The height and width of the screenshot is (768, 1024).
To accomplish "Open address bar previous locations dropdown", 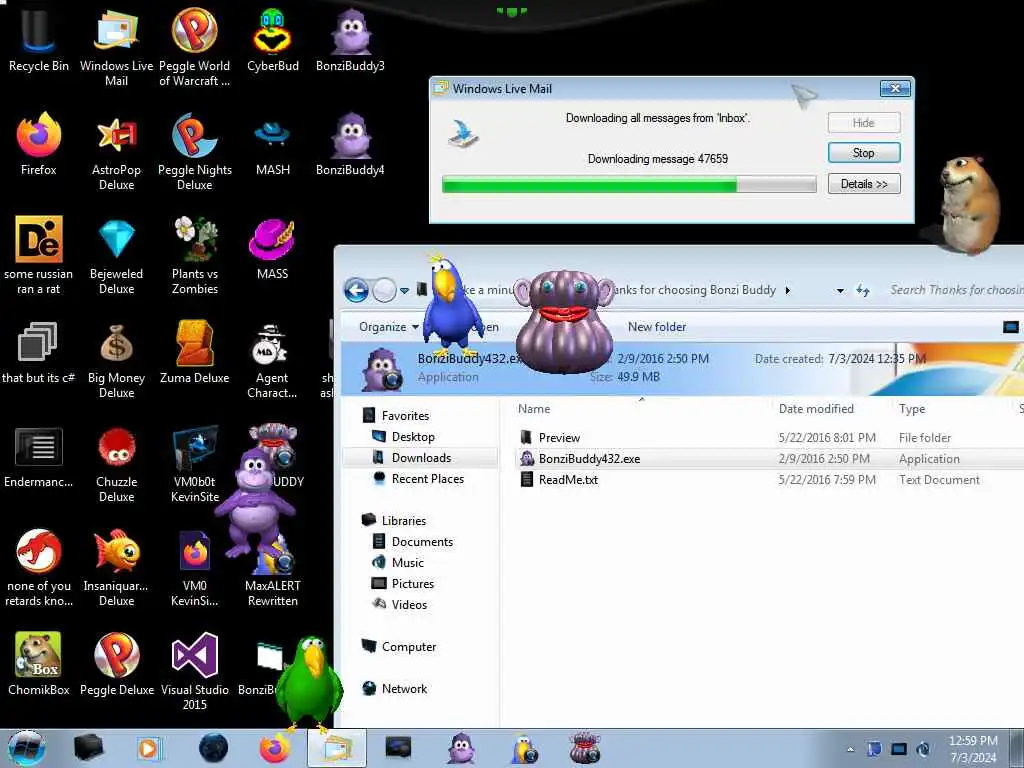I will click(x=840, y=291).
